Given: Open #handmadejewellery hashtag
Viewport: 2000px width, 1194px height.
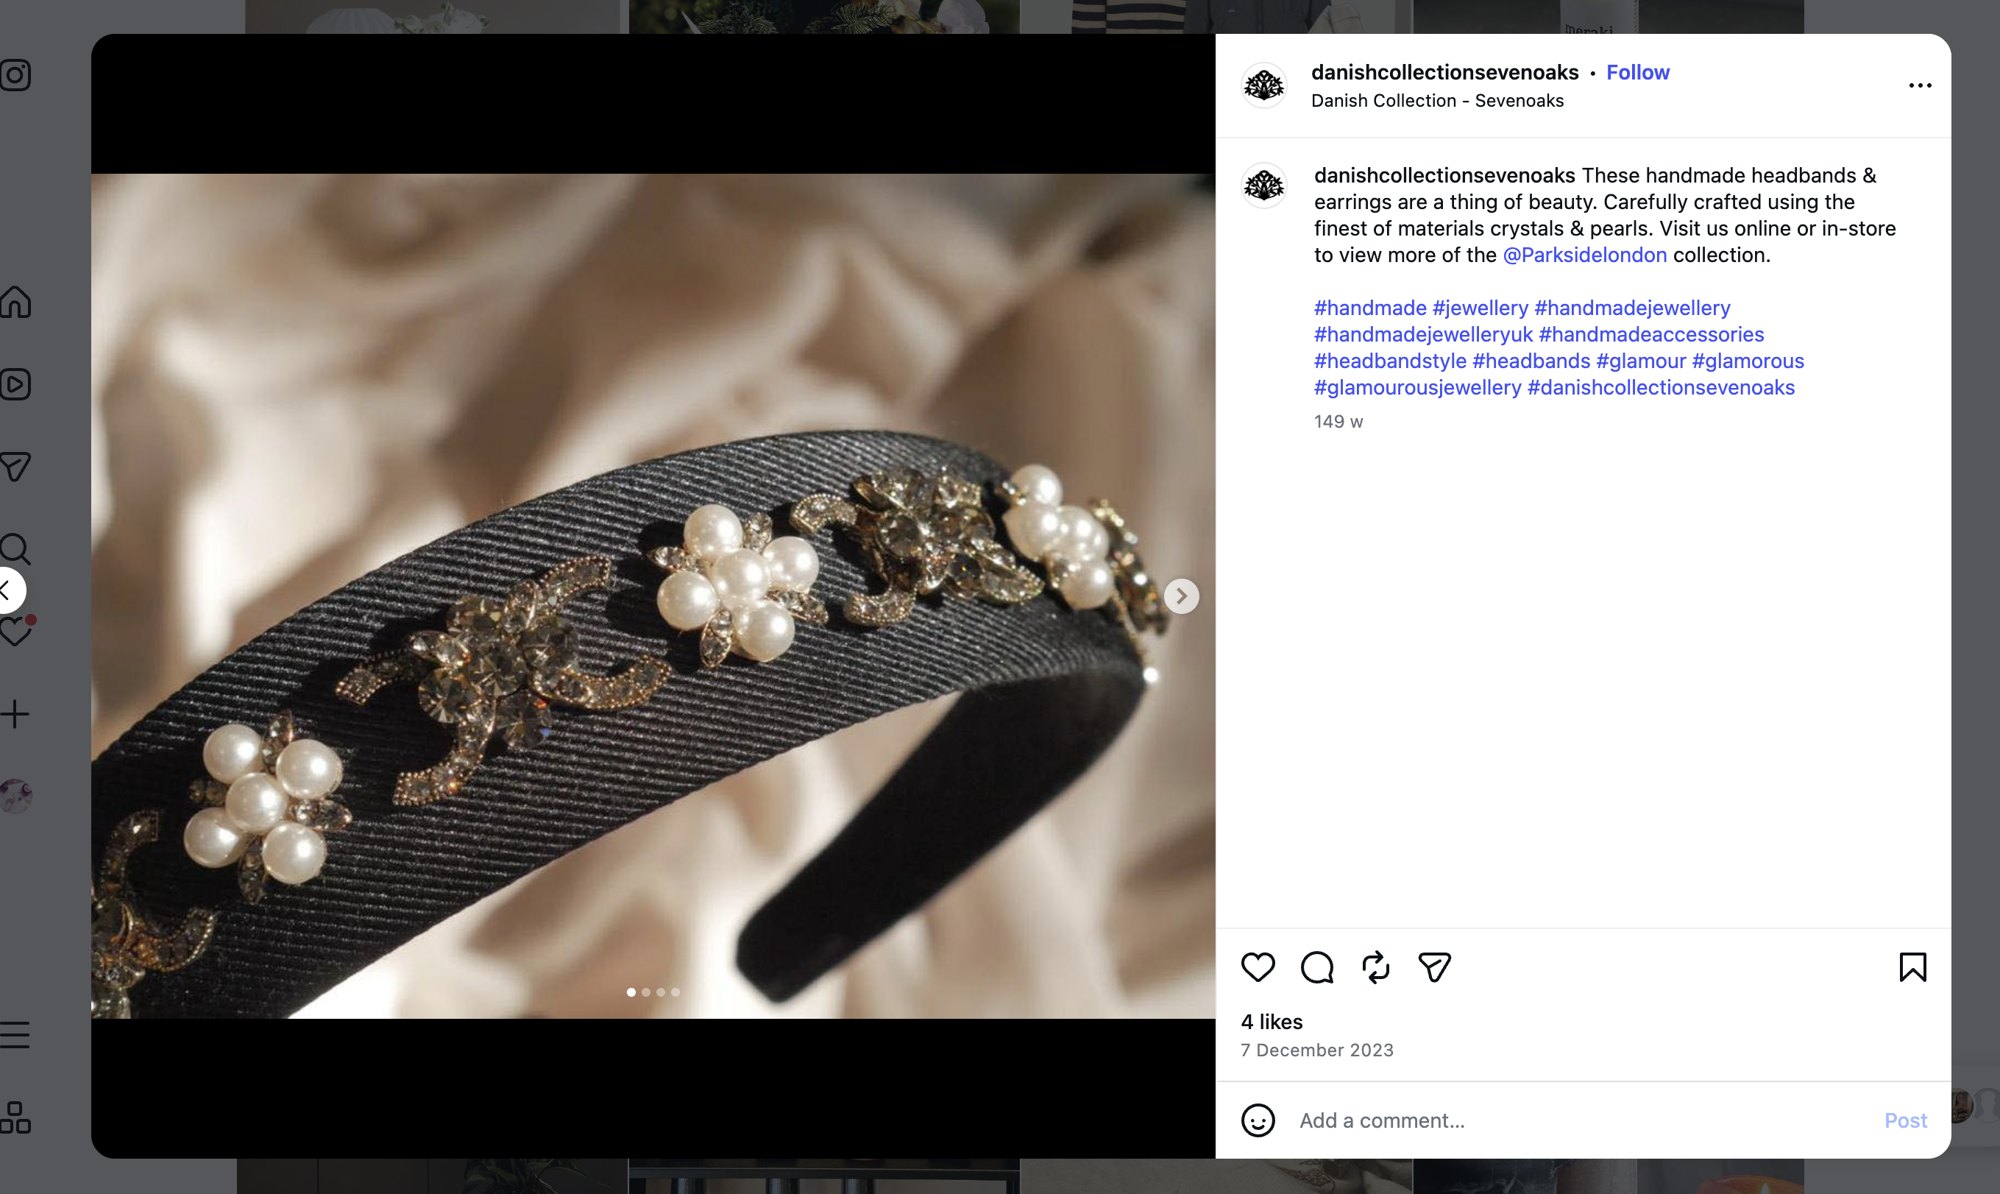Looking at the screenshot, I should coord(1632,308).
